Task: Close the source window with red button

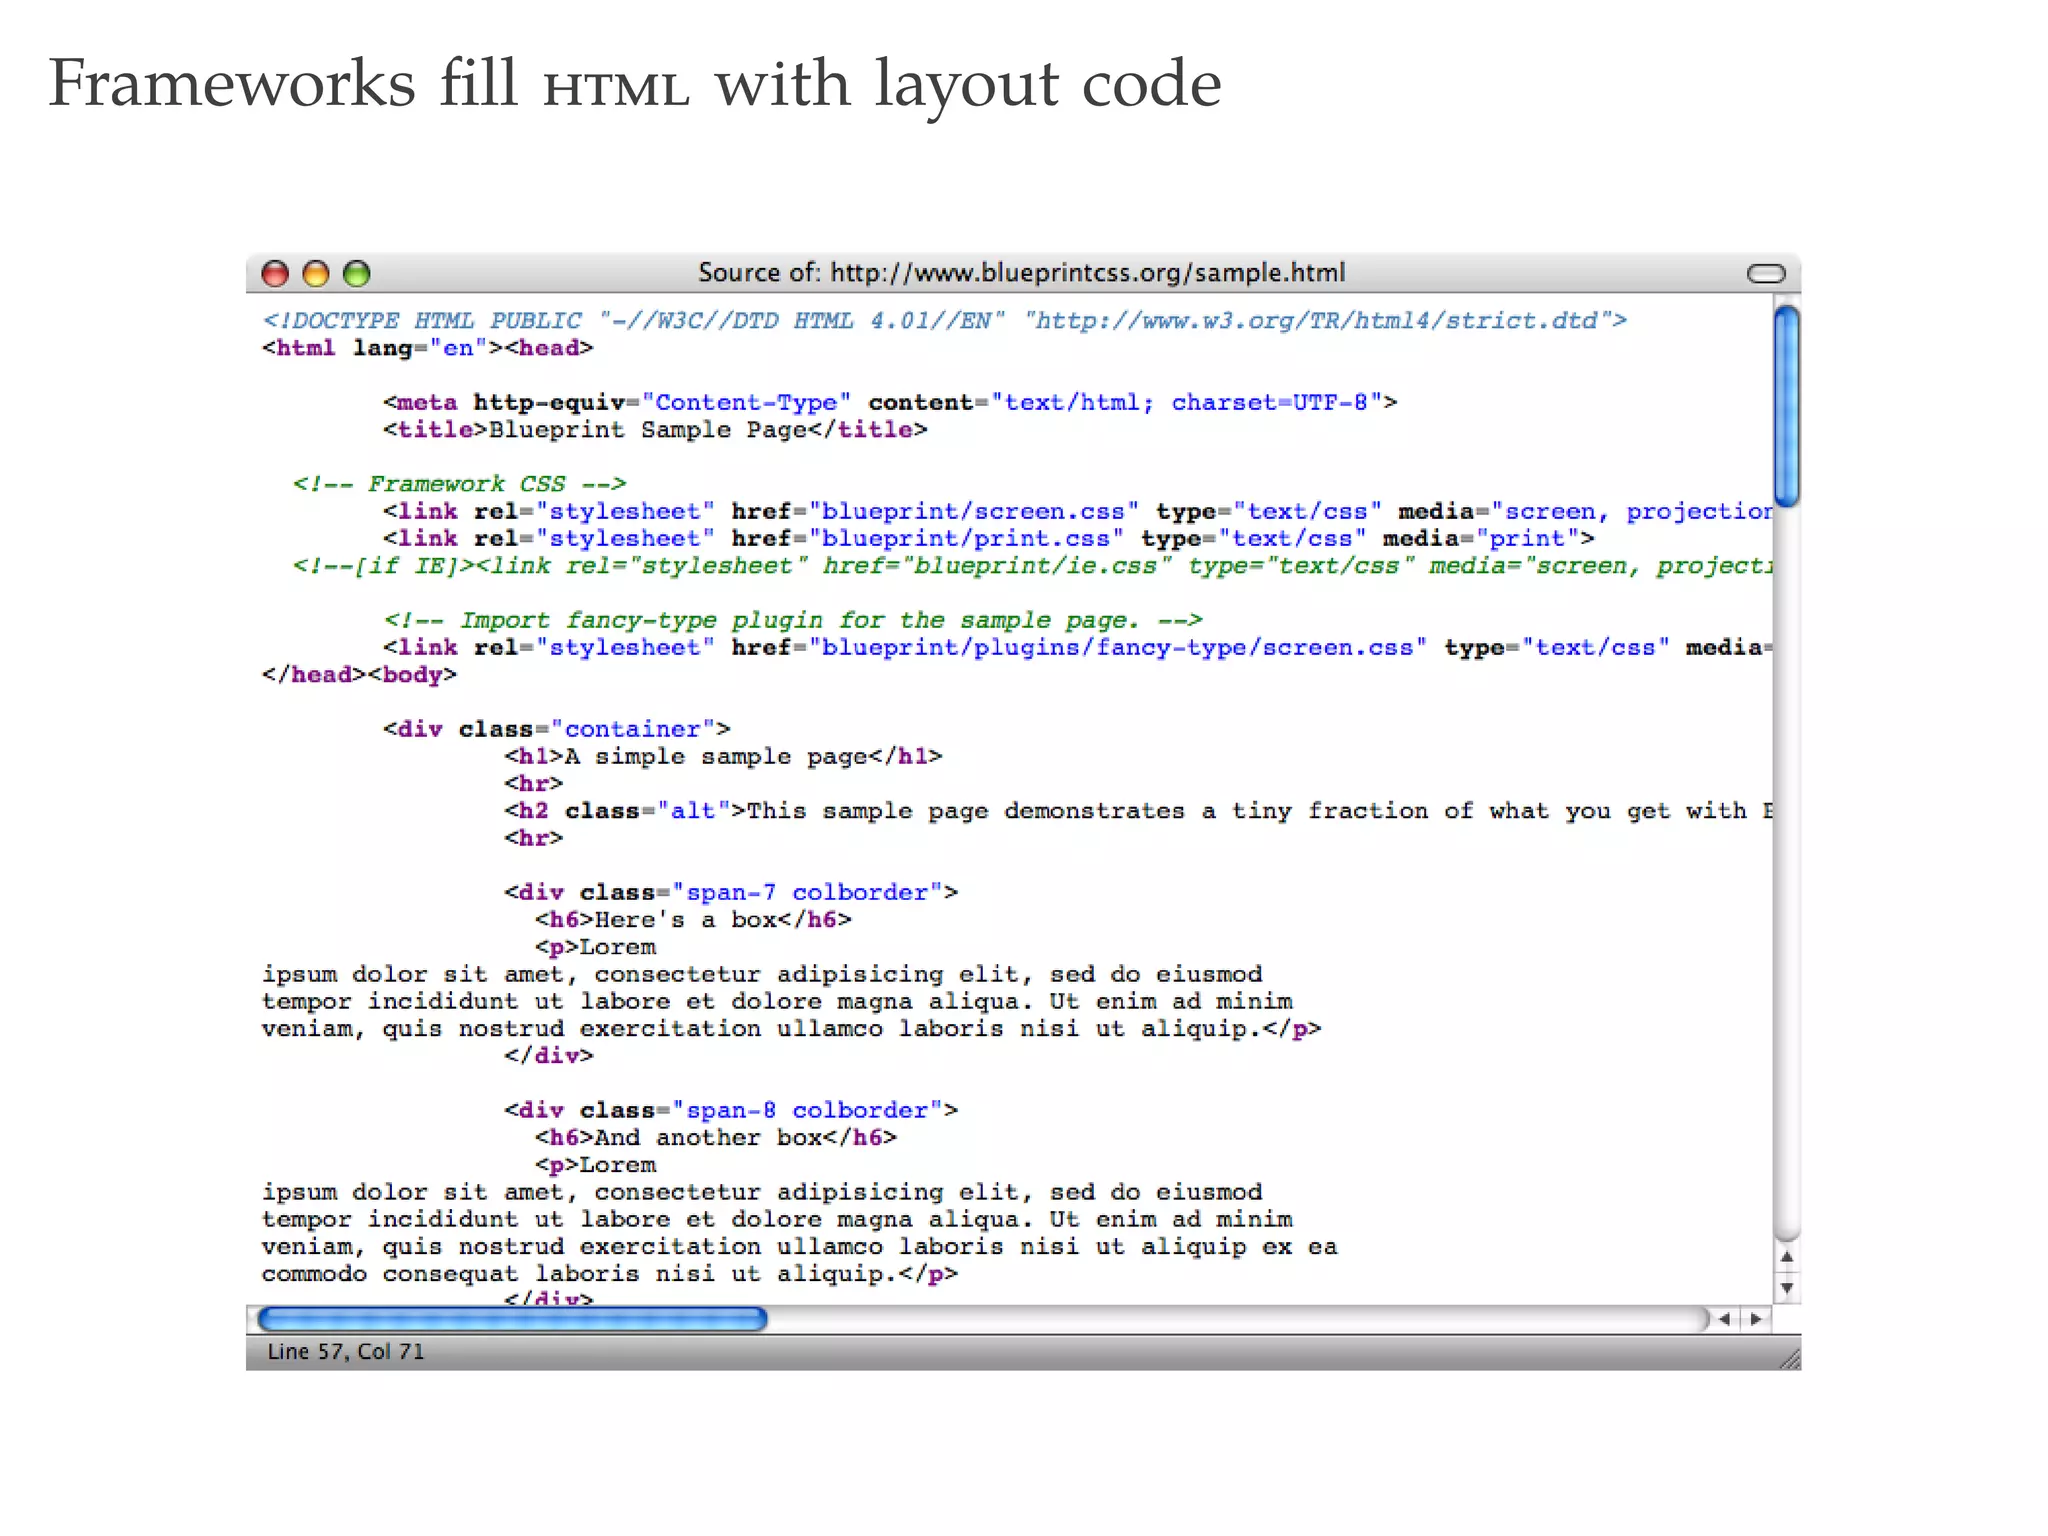Action: tap(275, 274)
